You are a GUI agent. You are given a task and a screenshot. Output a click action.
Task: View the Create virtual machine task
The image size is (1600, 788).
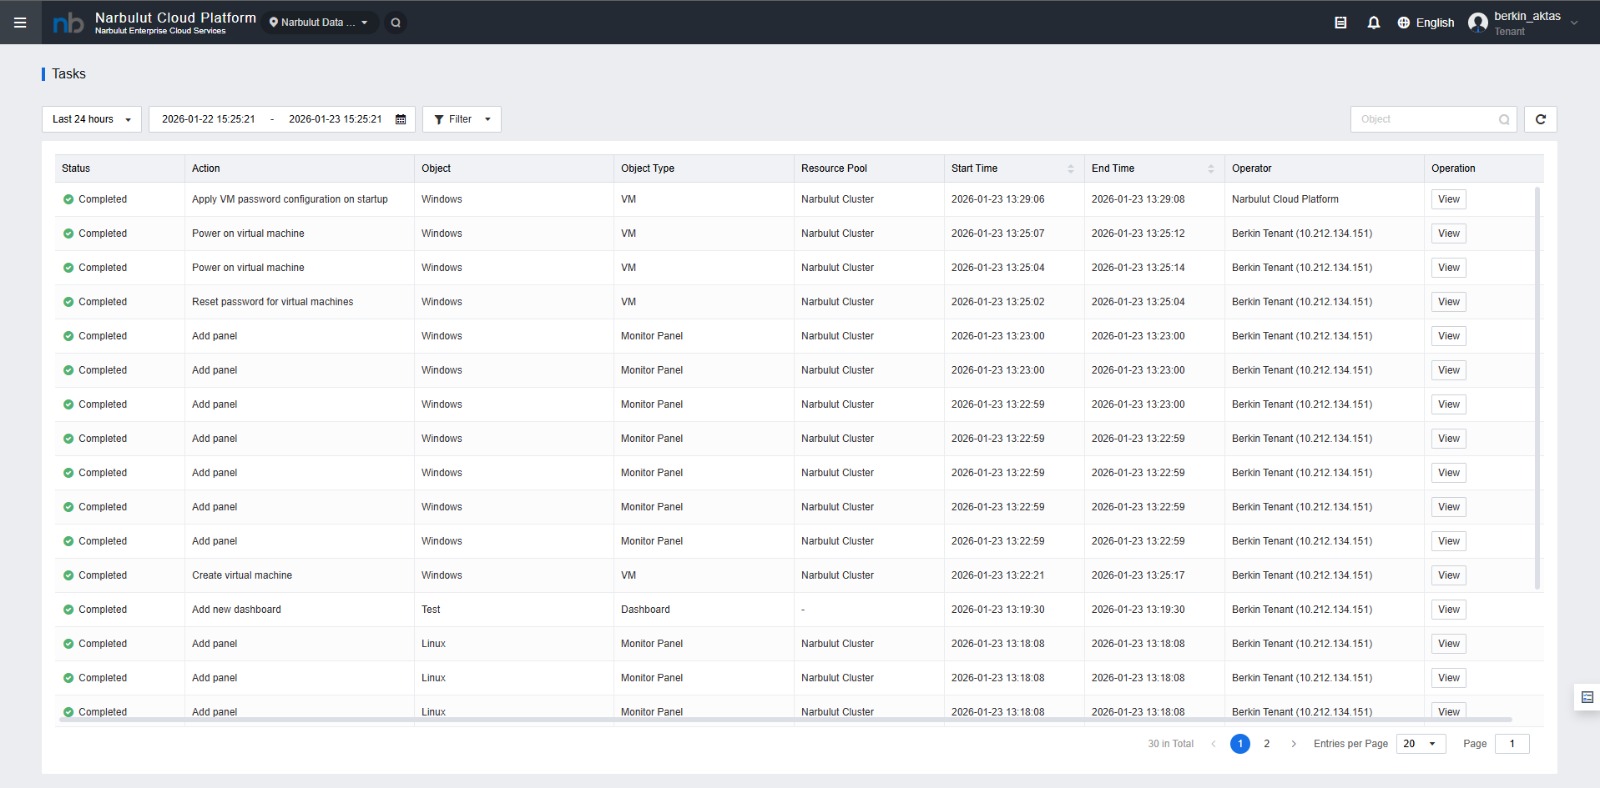pyautogui.click(x=1448, y=575)
